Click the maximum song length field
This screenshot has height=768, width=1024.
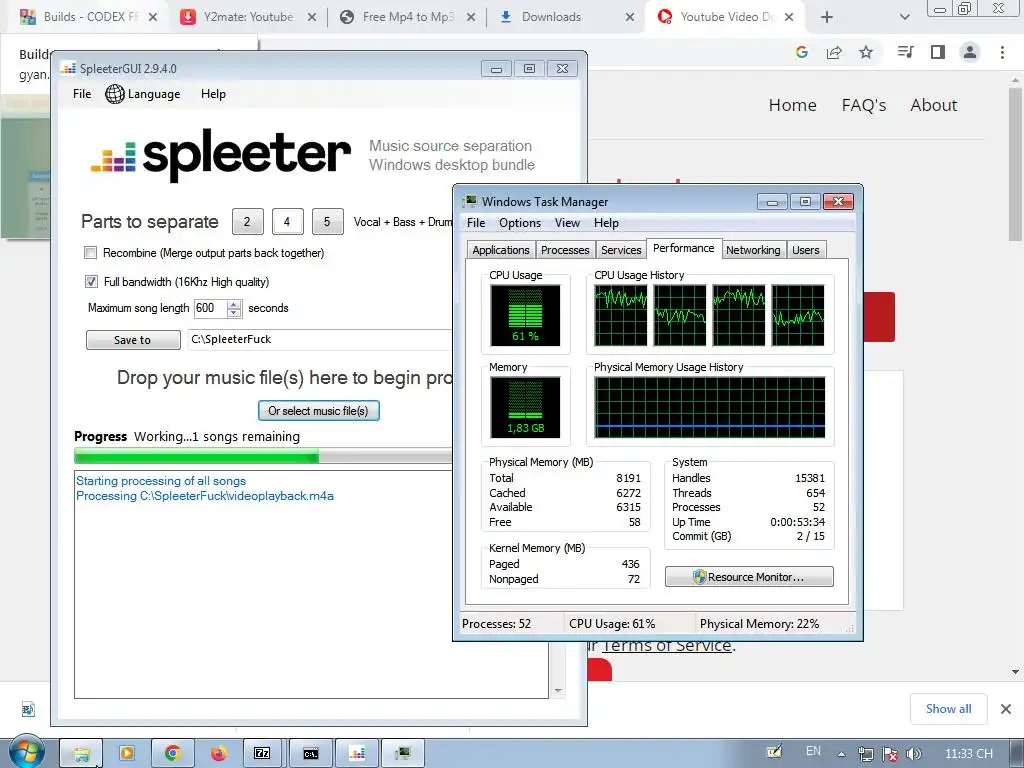click(210, 308)
